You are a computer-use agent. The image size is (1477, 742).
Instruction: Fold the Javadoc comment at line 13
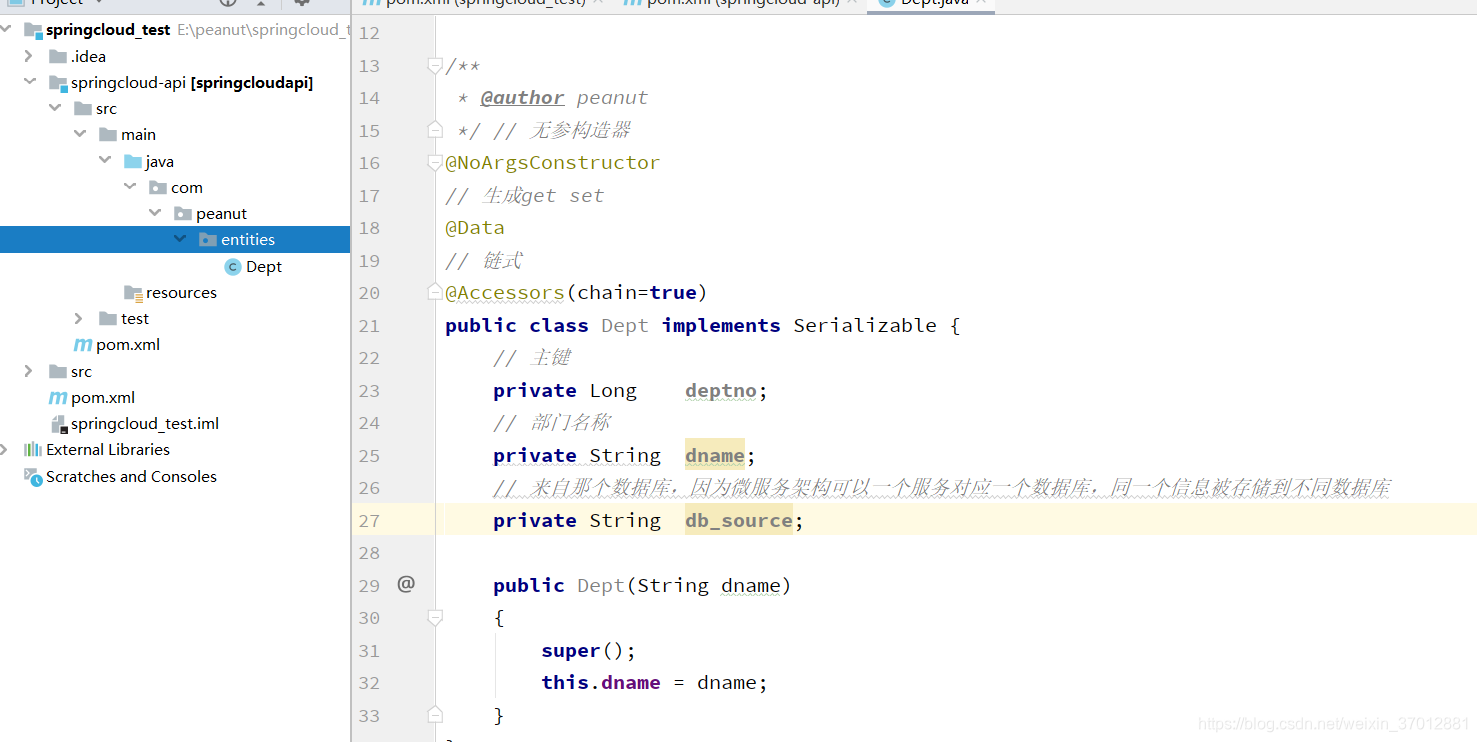pos(435,65)
